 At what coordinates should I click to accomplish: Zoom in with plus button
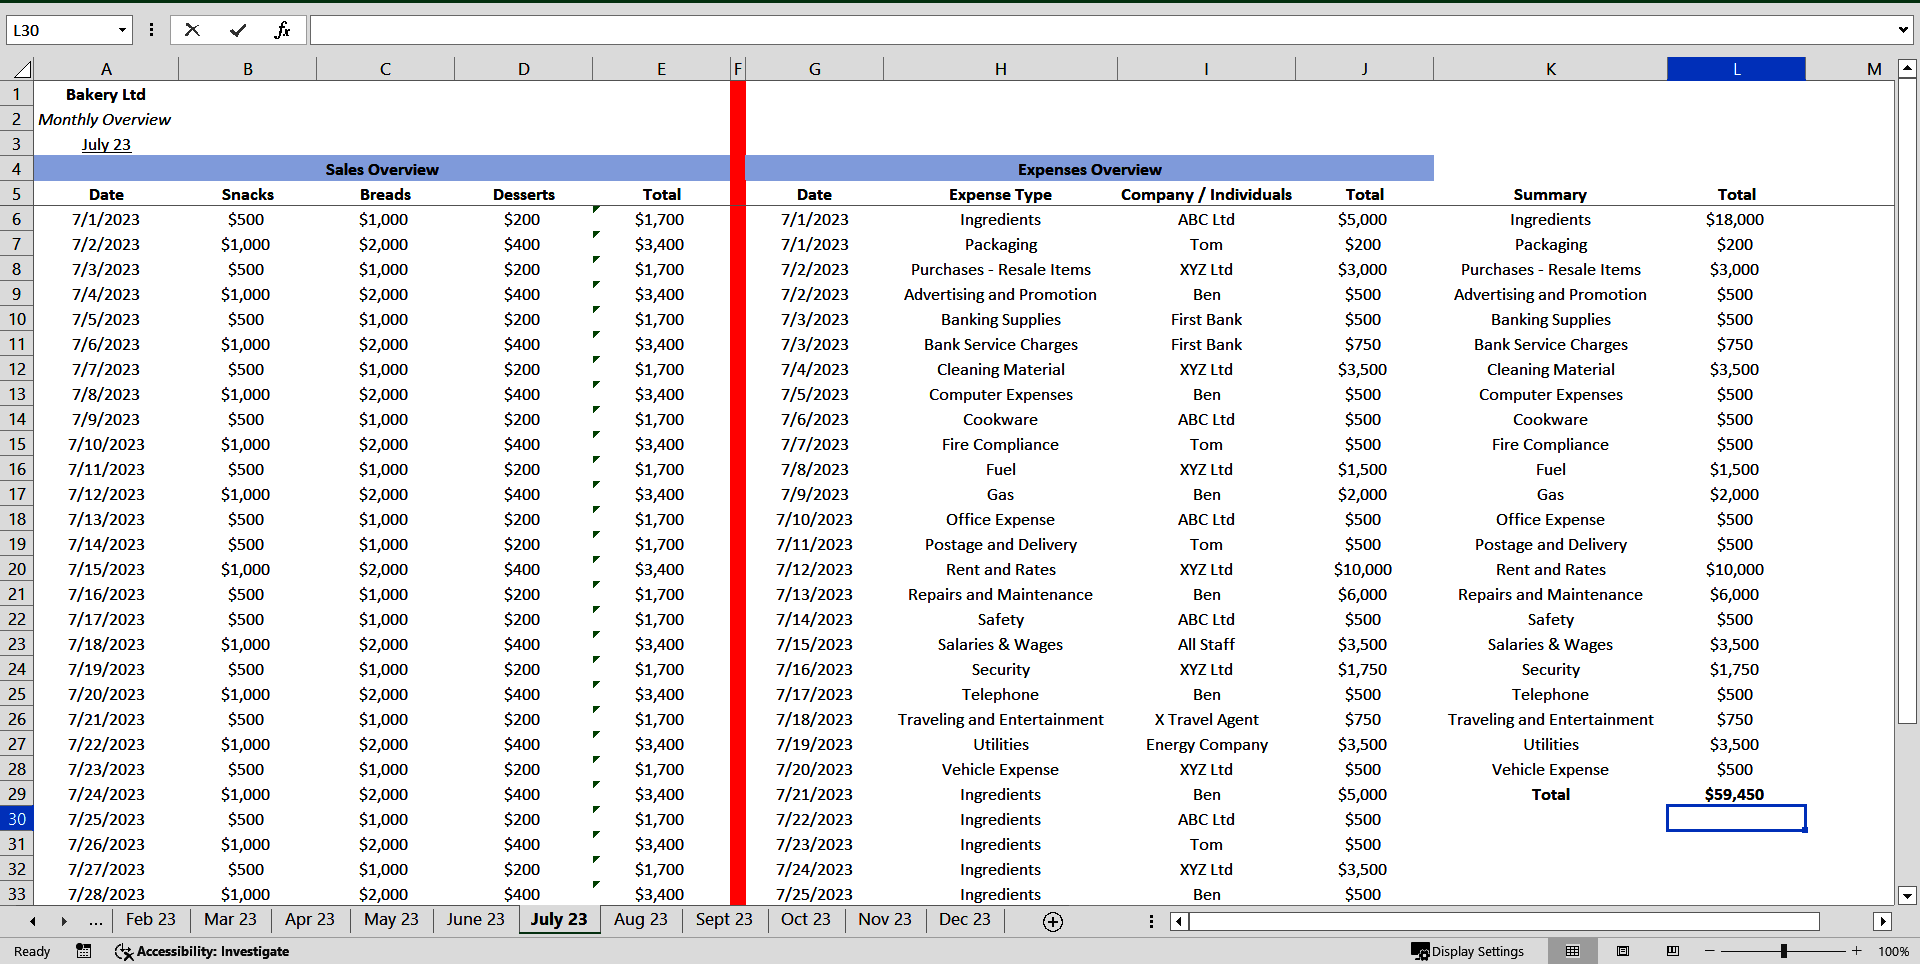(1856, 951)
